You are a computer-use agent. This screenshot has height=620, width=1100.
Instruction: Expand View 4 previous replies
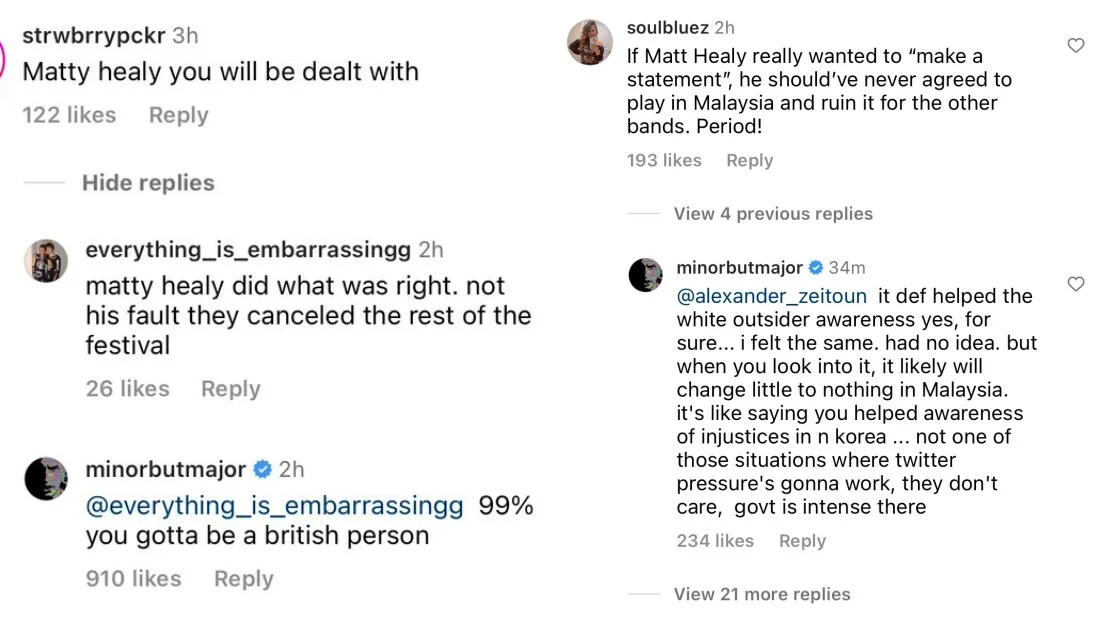coord(773,214)
